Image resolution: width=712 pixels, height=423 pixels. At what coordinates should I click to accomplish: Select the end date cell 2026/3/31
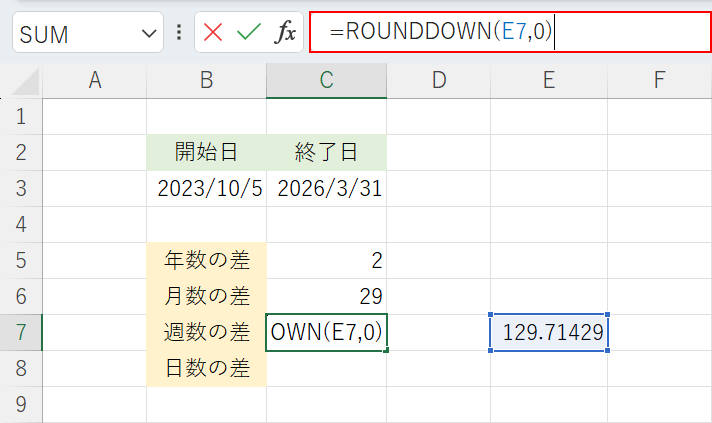click(x=326, y=188)
